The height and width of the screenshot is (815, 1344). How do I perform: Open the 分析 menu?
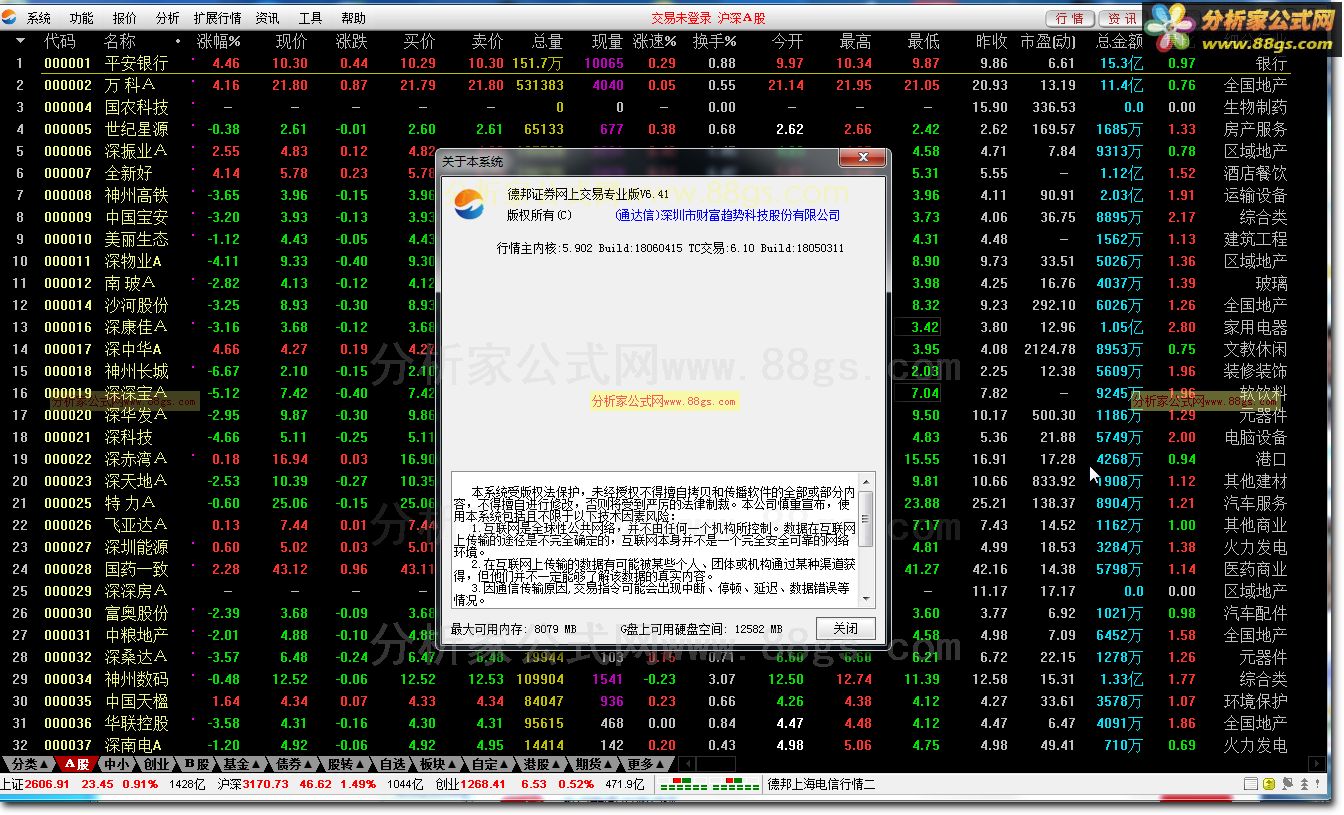click(x=167, y=18)
